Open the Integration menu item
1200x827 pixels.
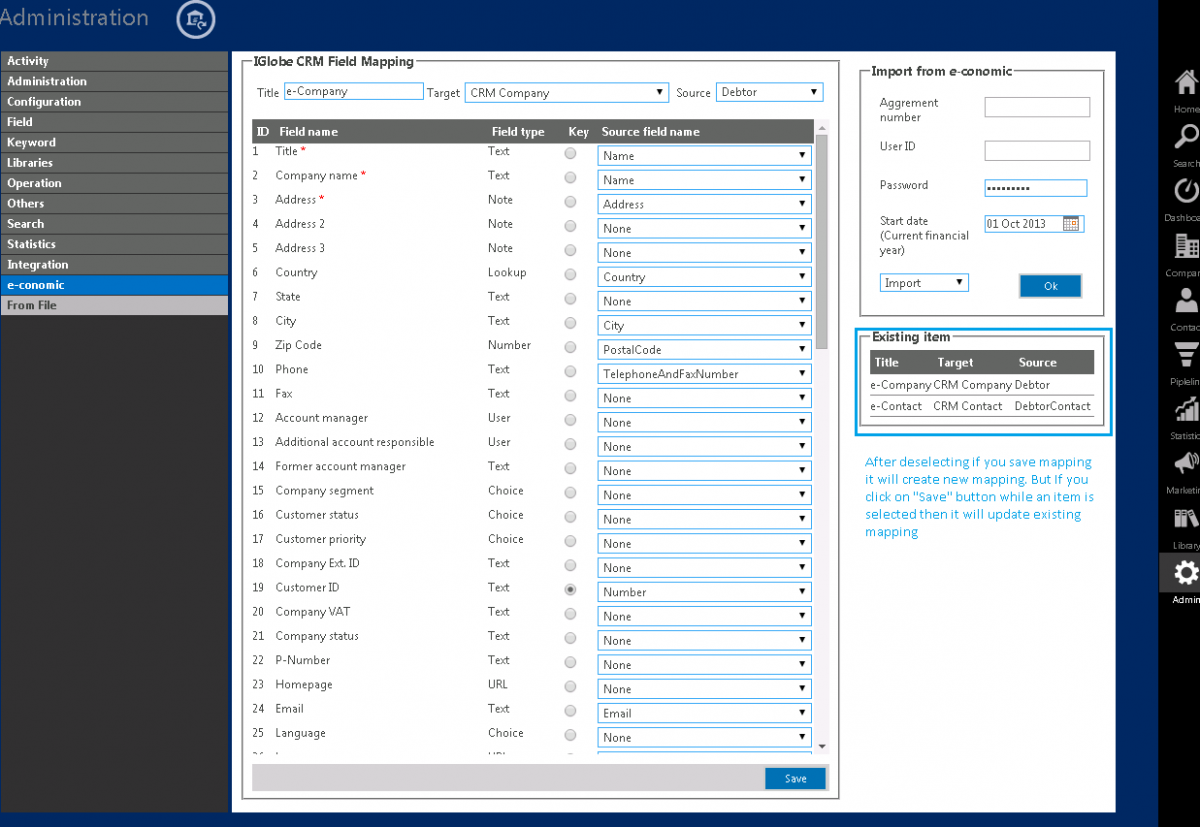coord(114,265)
